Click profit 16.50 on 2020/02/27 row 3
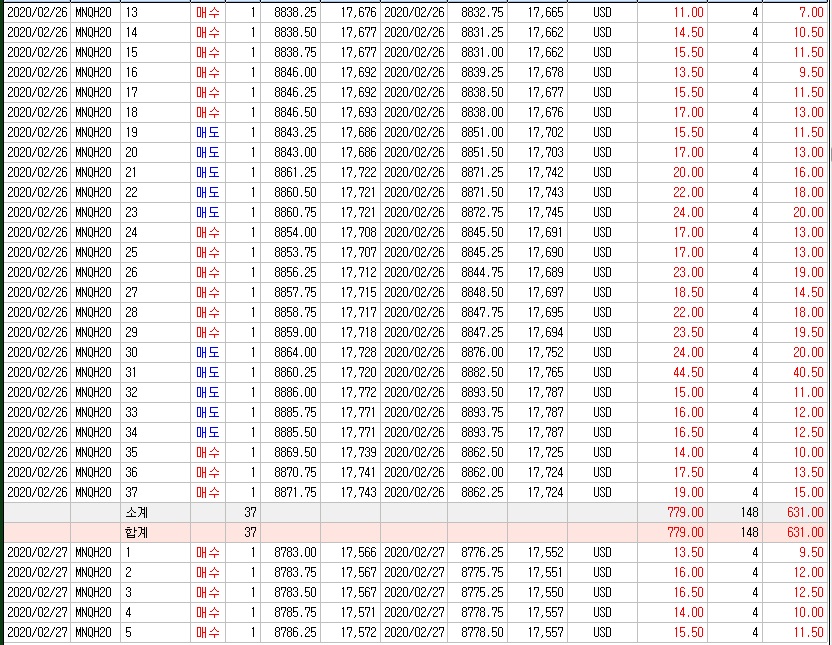832x645 pixels. (x=688, y=592)
